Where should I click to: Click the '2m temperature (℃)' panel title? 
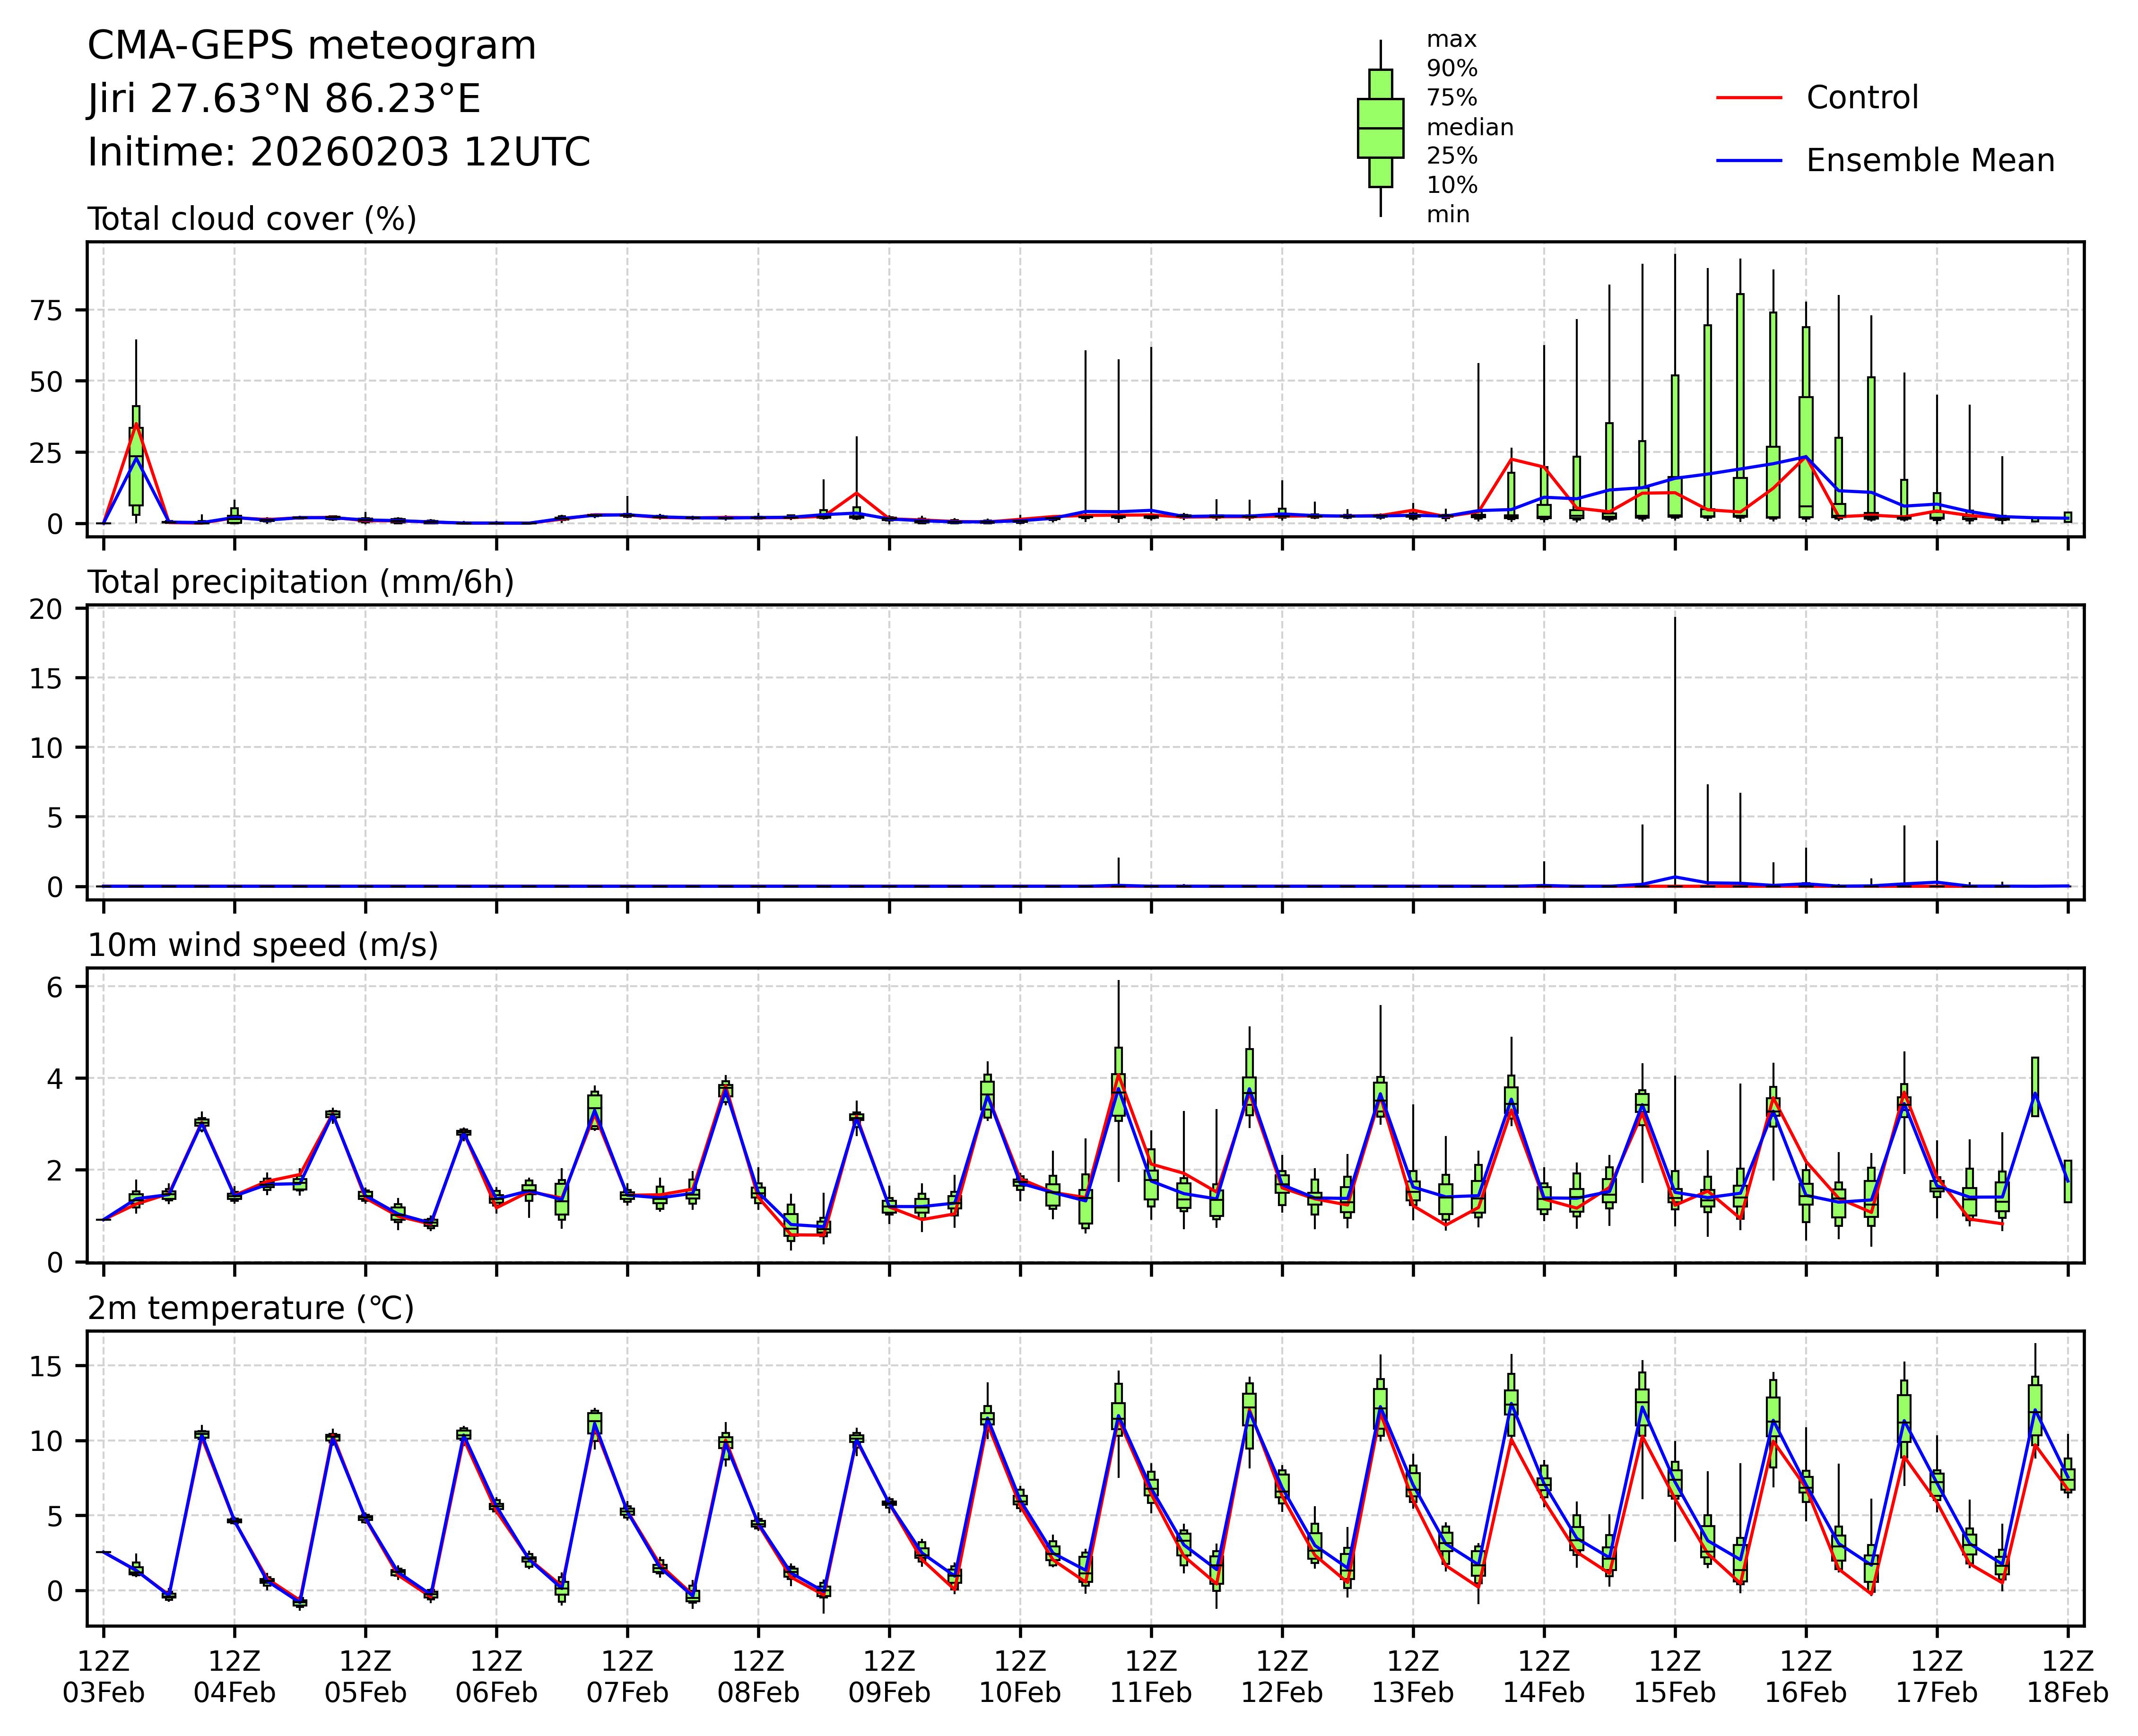251,1308
